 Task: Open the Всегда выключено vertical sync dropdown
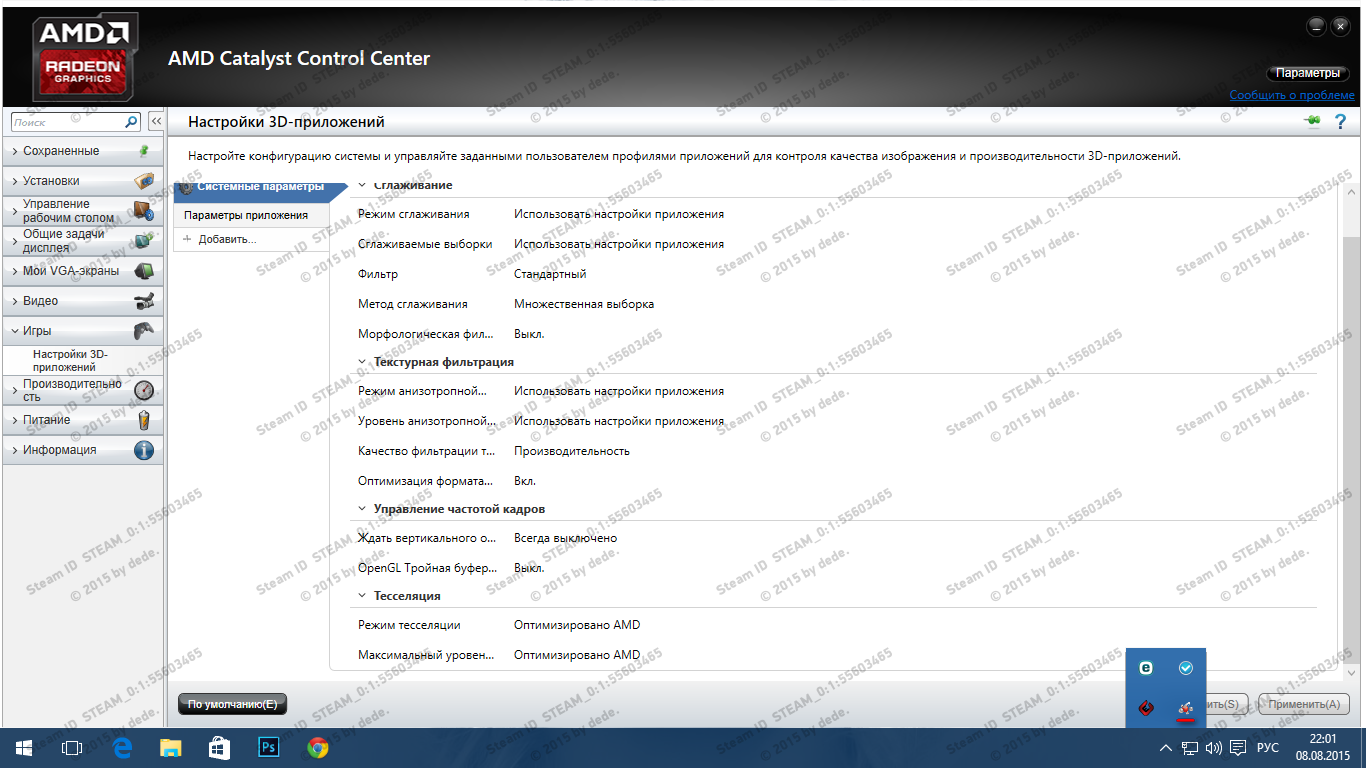click(x=565, y=538)
